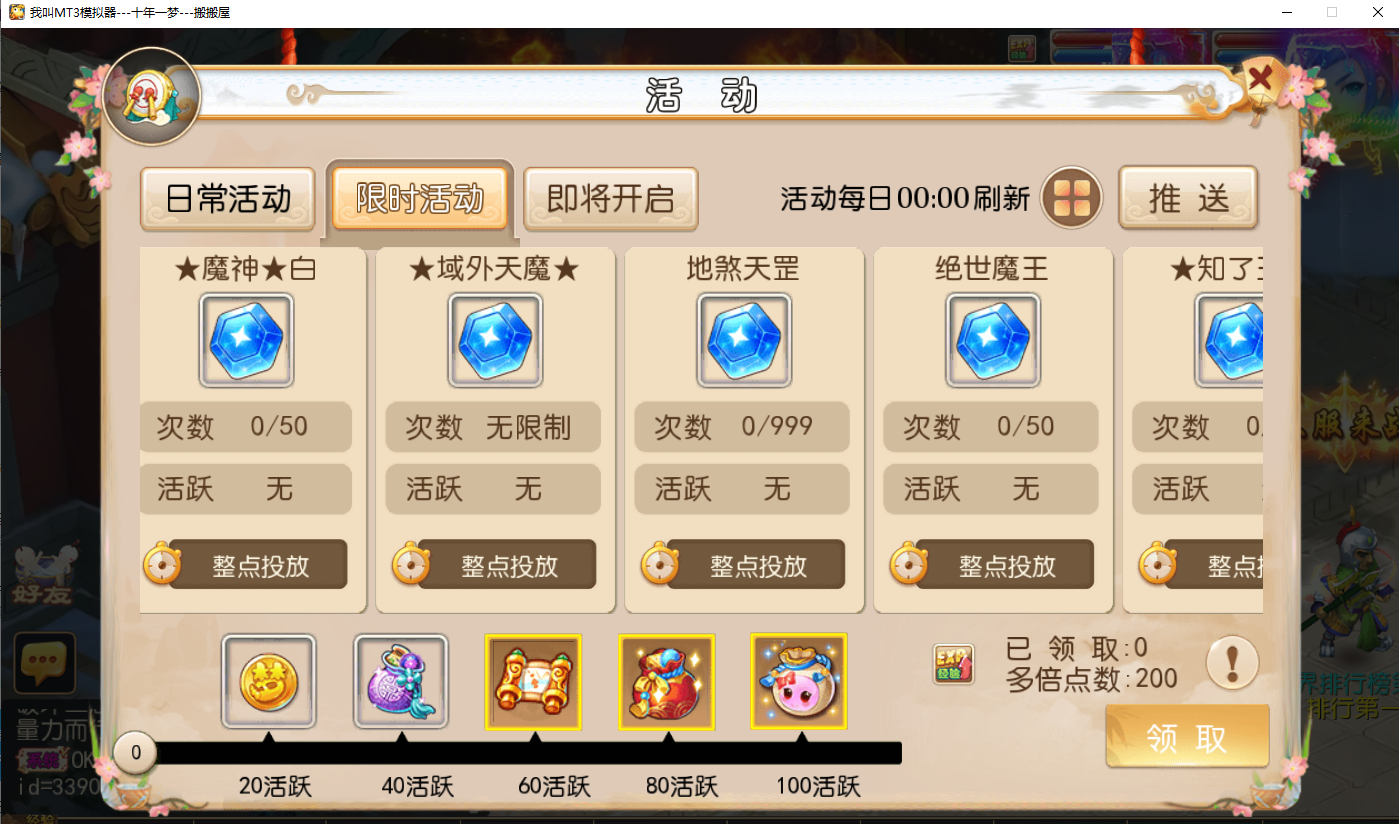The width and height of the screenshot is (1399, 824).
Task: Open the gold coin 20活跃 reward
Action: [268, 682]
